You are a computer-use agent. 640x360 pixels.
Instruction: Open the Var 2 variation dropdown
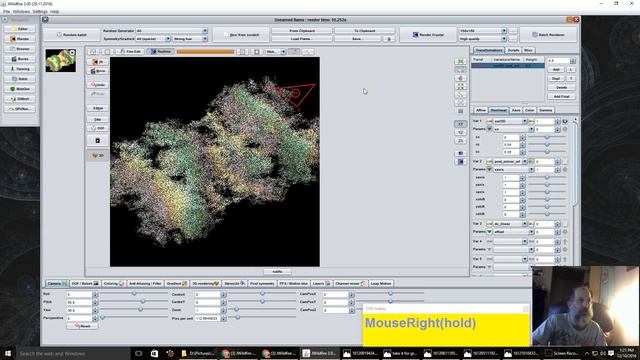click(510, 162)
